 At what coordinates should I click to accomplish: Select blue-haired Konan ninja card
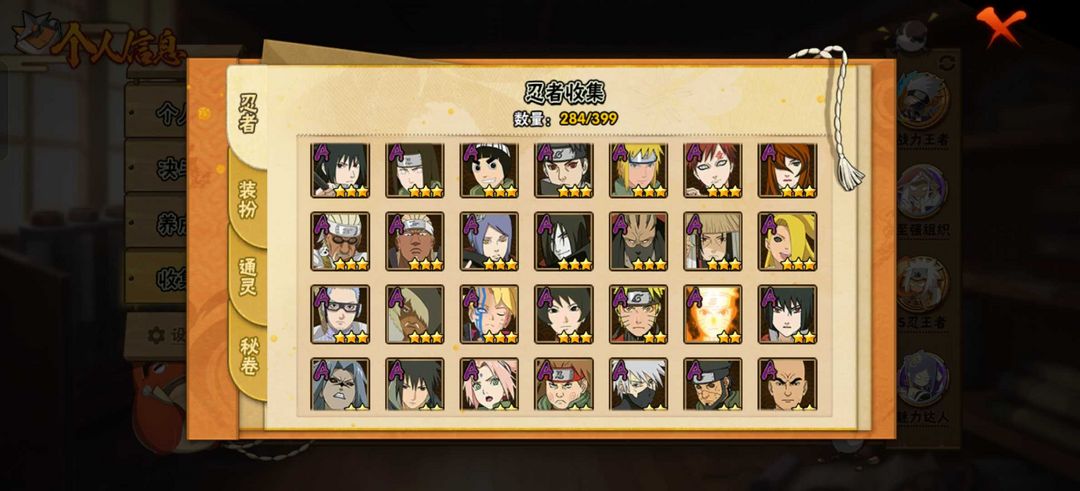click(489, 241)
